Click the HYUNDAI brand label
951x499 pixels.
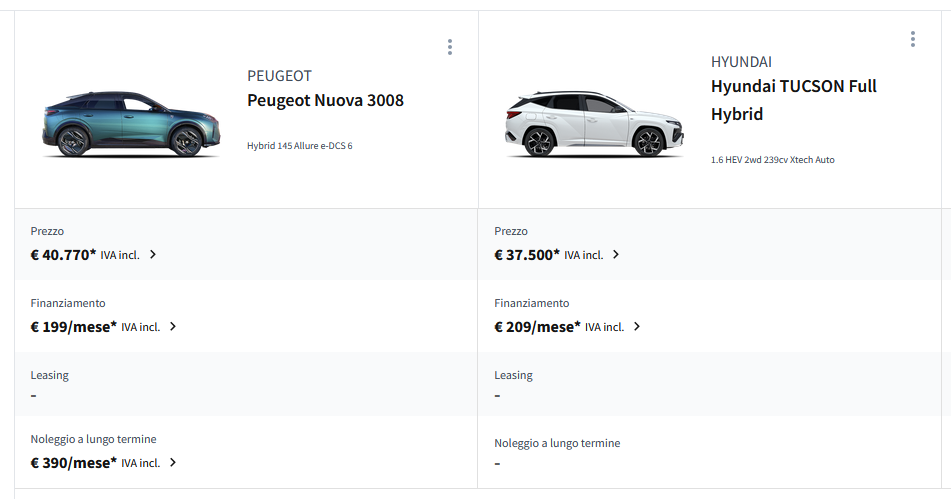point(741,62)
